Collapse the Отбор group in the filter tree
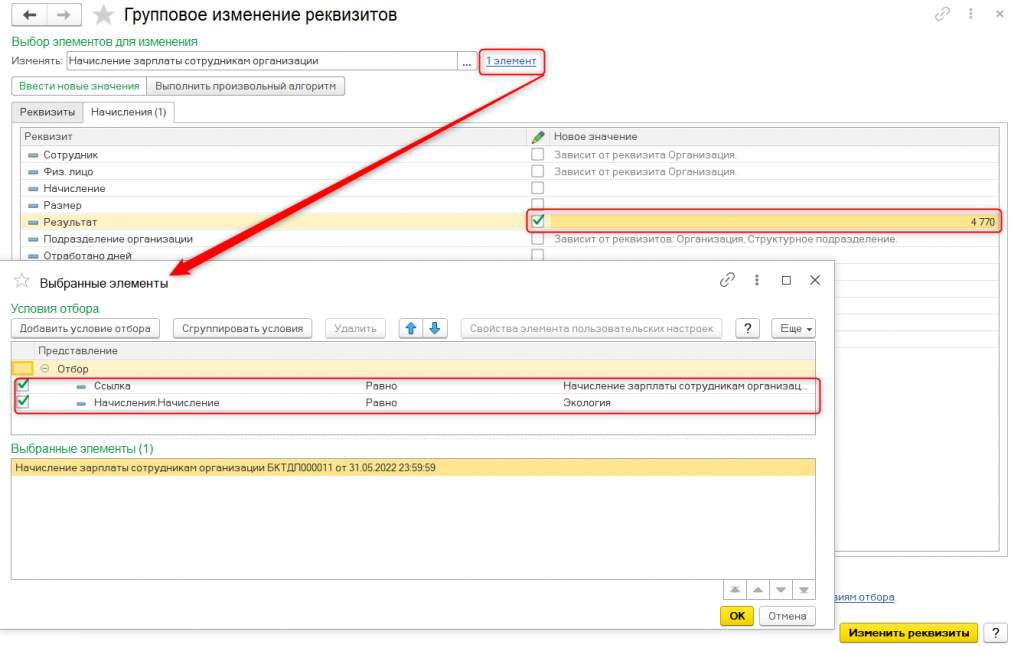Screen dimensions: 1024x651 pos(46,368)
